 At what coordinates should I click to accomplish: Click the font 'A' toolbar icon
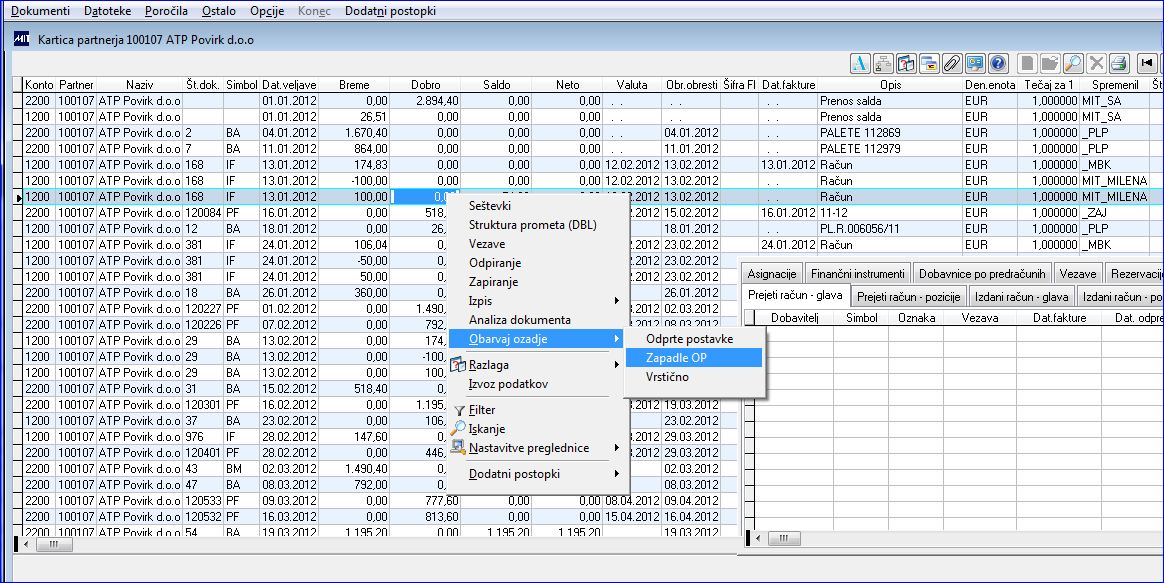click(x=860, y=63)
